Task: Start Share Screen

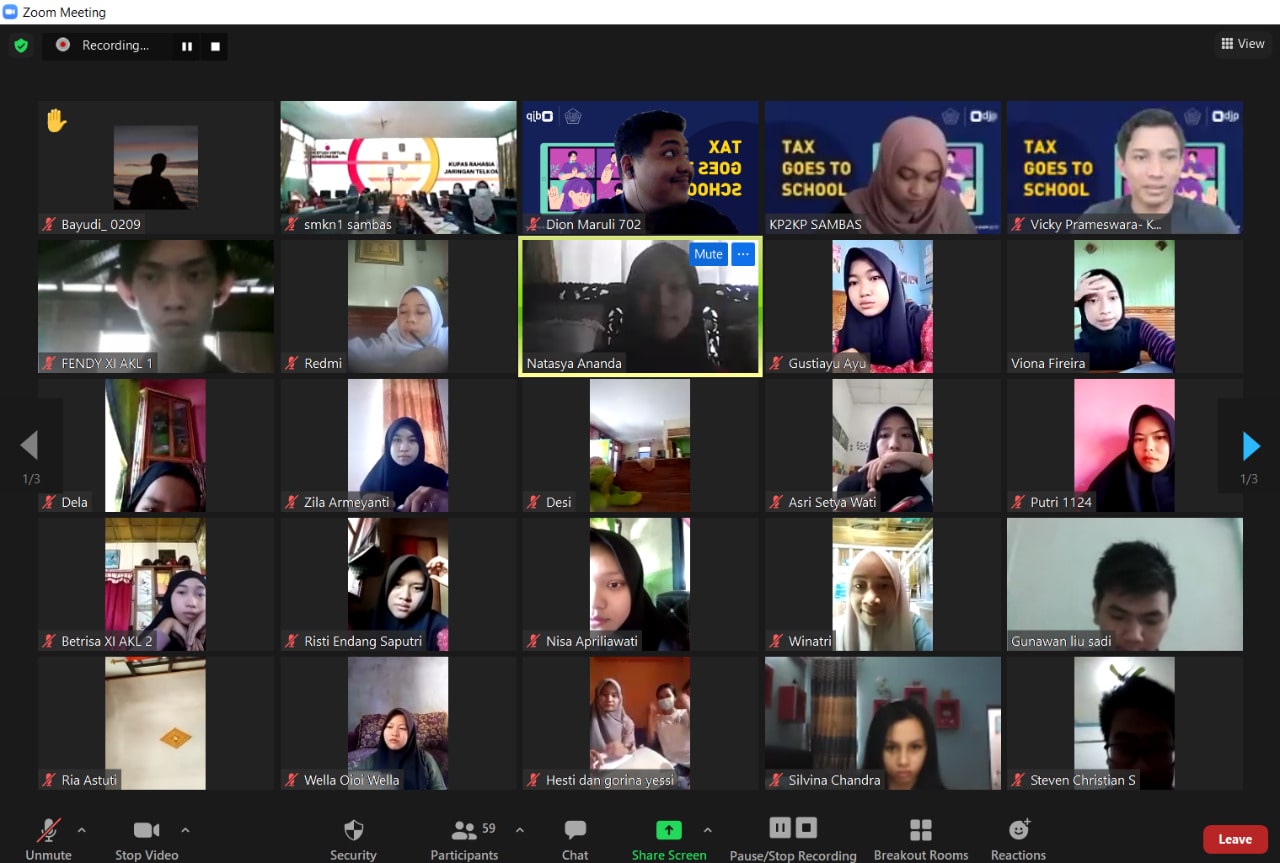Action: click(668, 839)
